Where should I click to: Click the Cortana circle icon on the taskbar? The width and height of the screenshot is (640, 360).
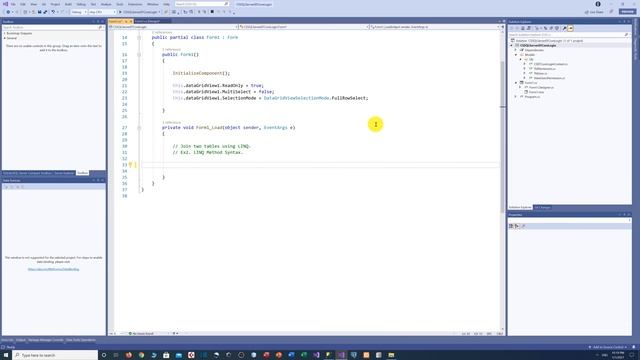104,355
